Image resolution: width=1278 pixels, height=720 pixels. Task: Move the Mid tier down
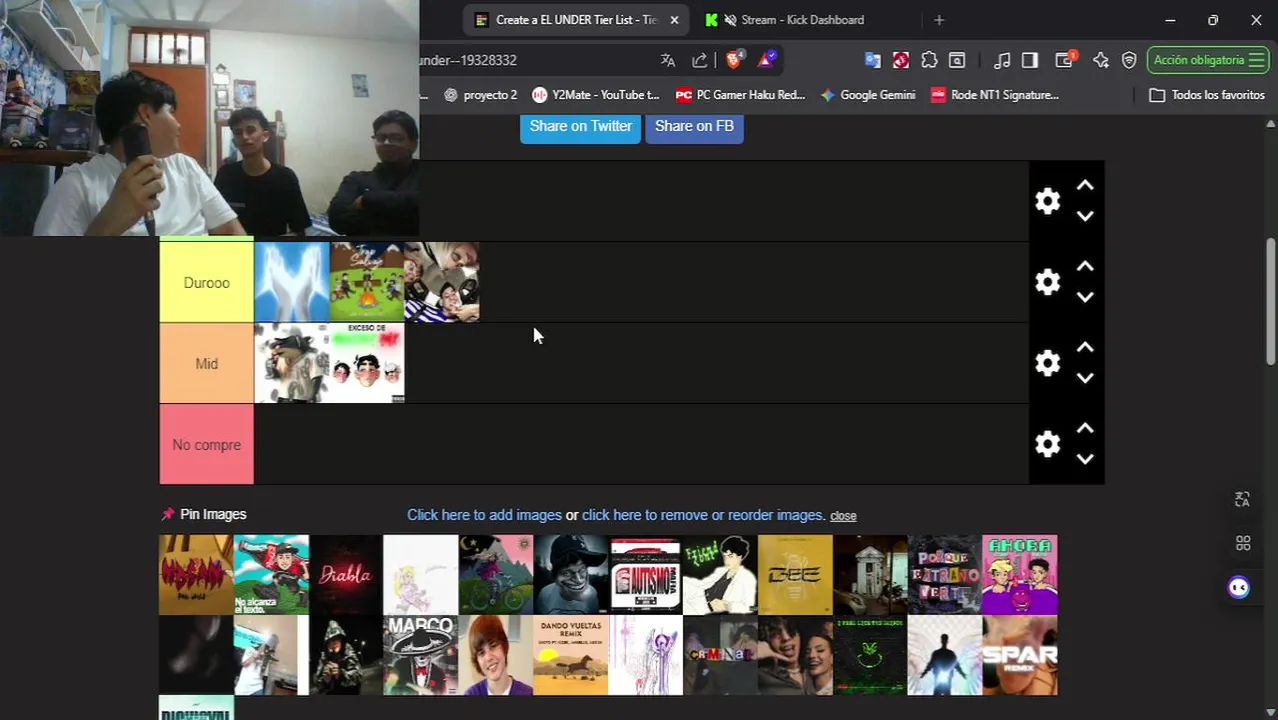point(1085,378)
